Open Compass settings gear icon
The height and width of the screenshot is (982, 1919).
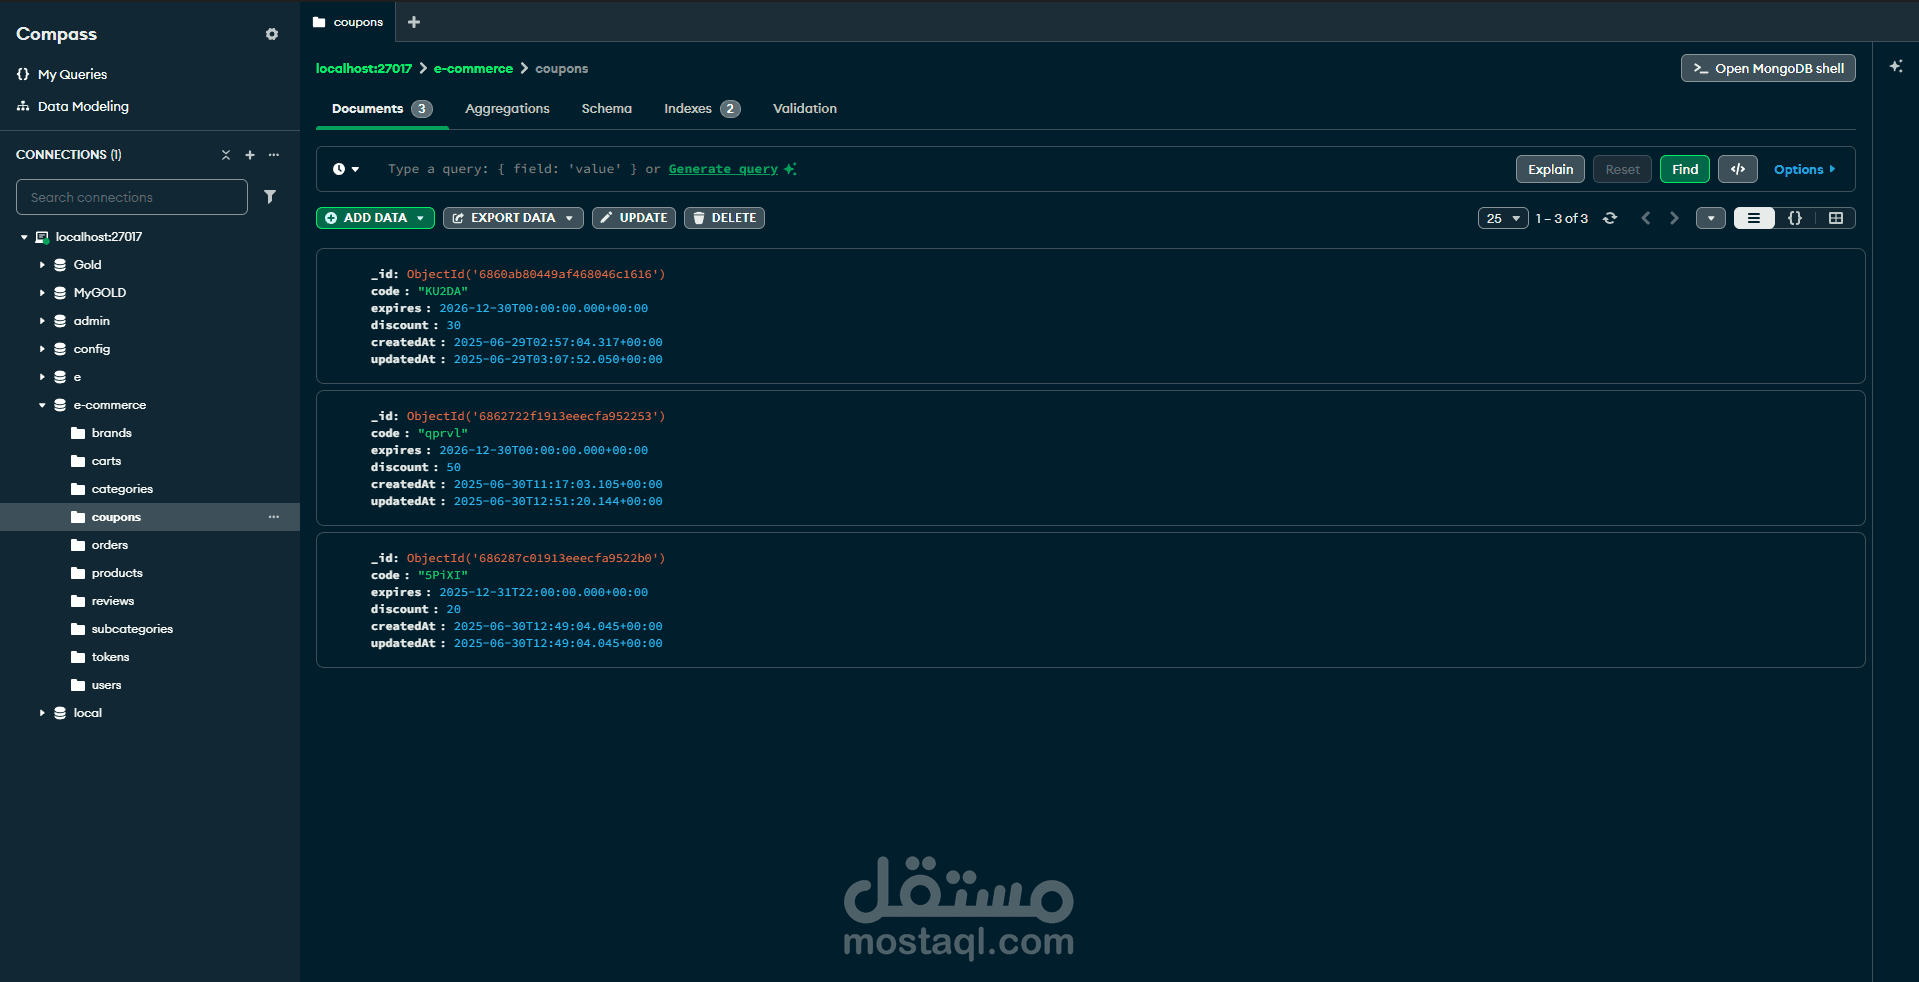271,34
